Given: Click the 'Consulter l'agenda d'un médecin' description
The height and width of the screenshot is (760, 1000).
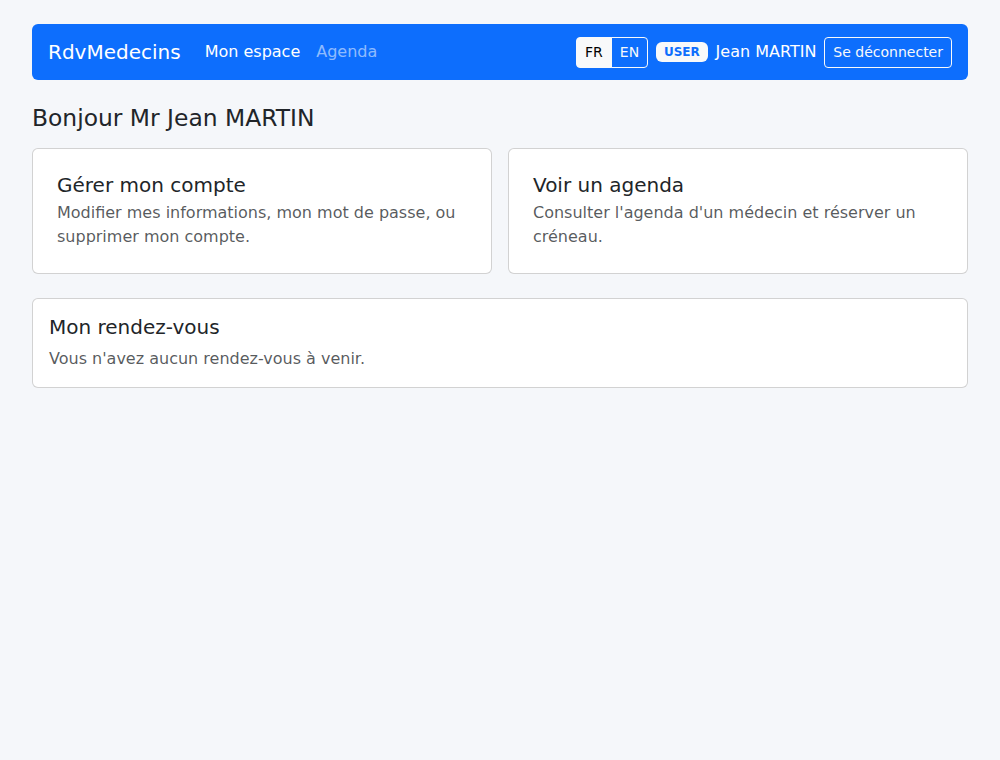Looking at the screenshot, I should (x=724, y=224).
